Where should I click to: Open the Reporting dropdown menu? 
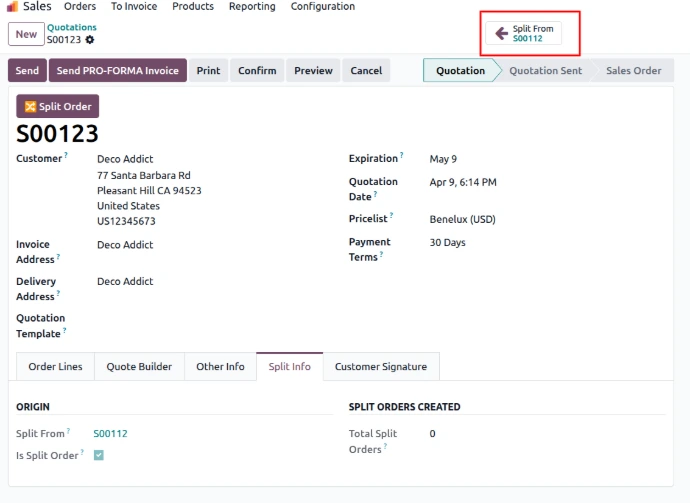(251, 7)
